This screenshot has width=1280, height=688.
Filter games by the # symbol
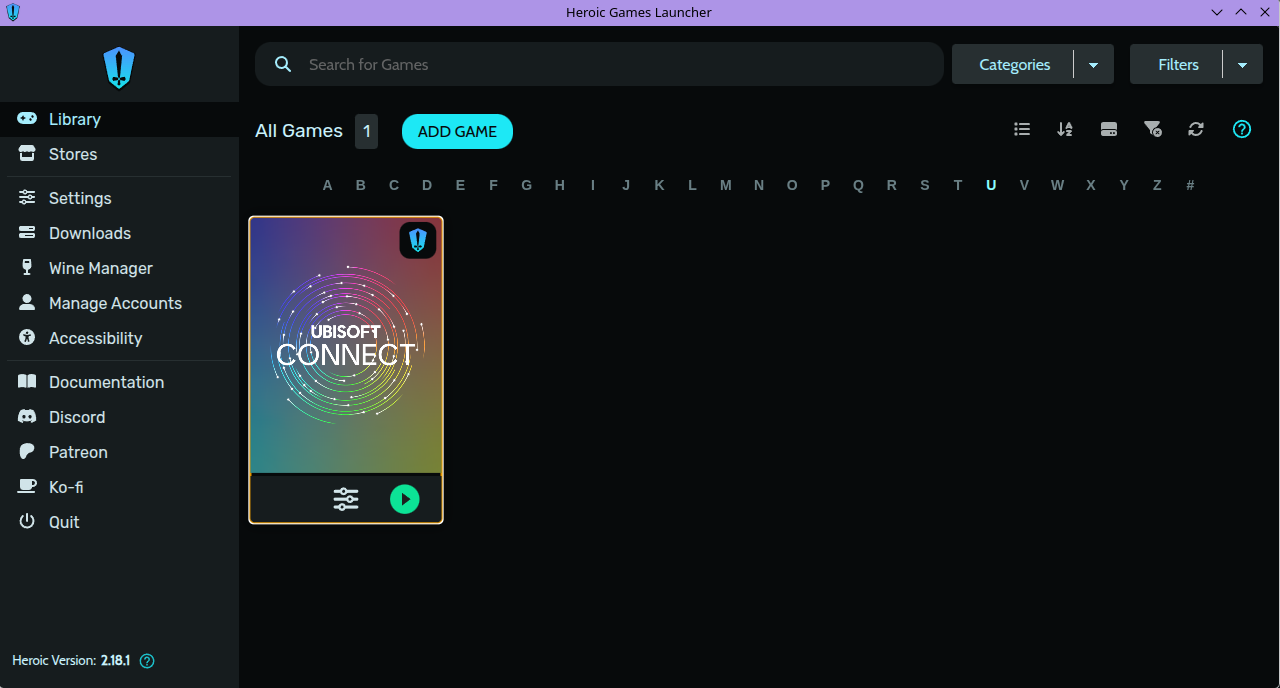click(x=1190, y=185)
